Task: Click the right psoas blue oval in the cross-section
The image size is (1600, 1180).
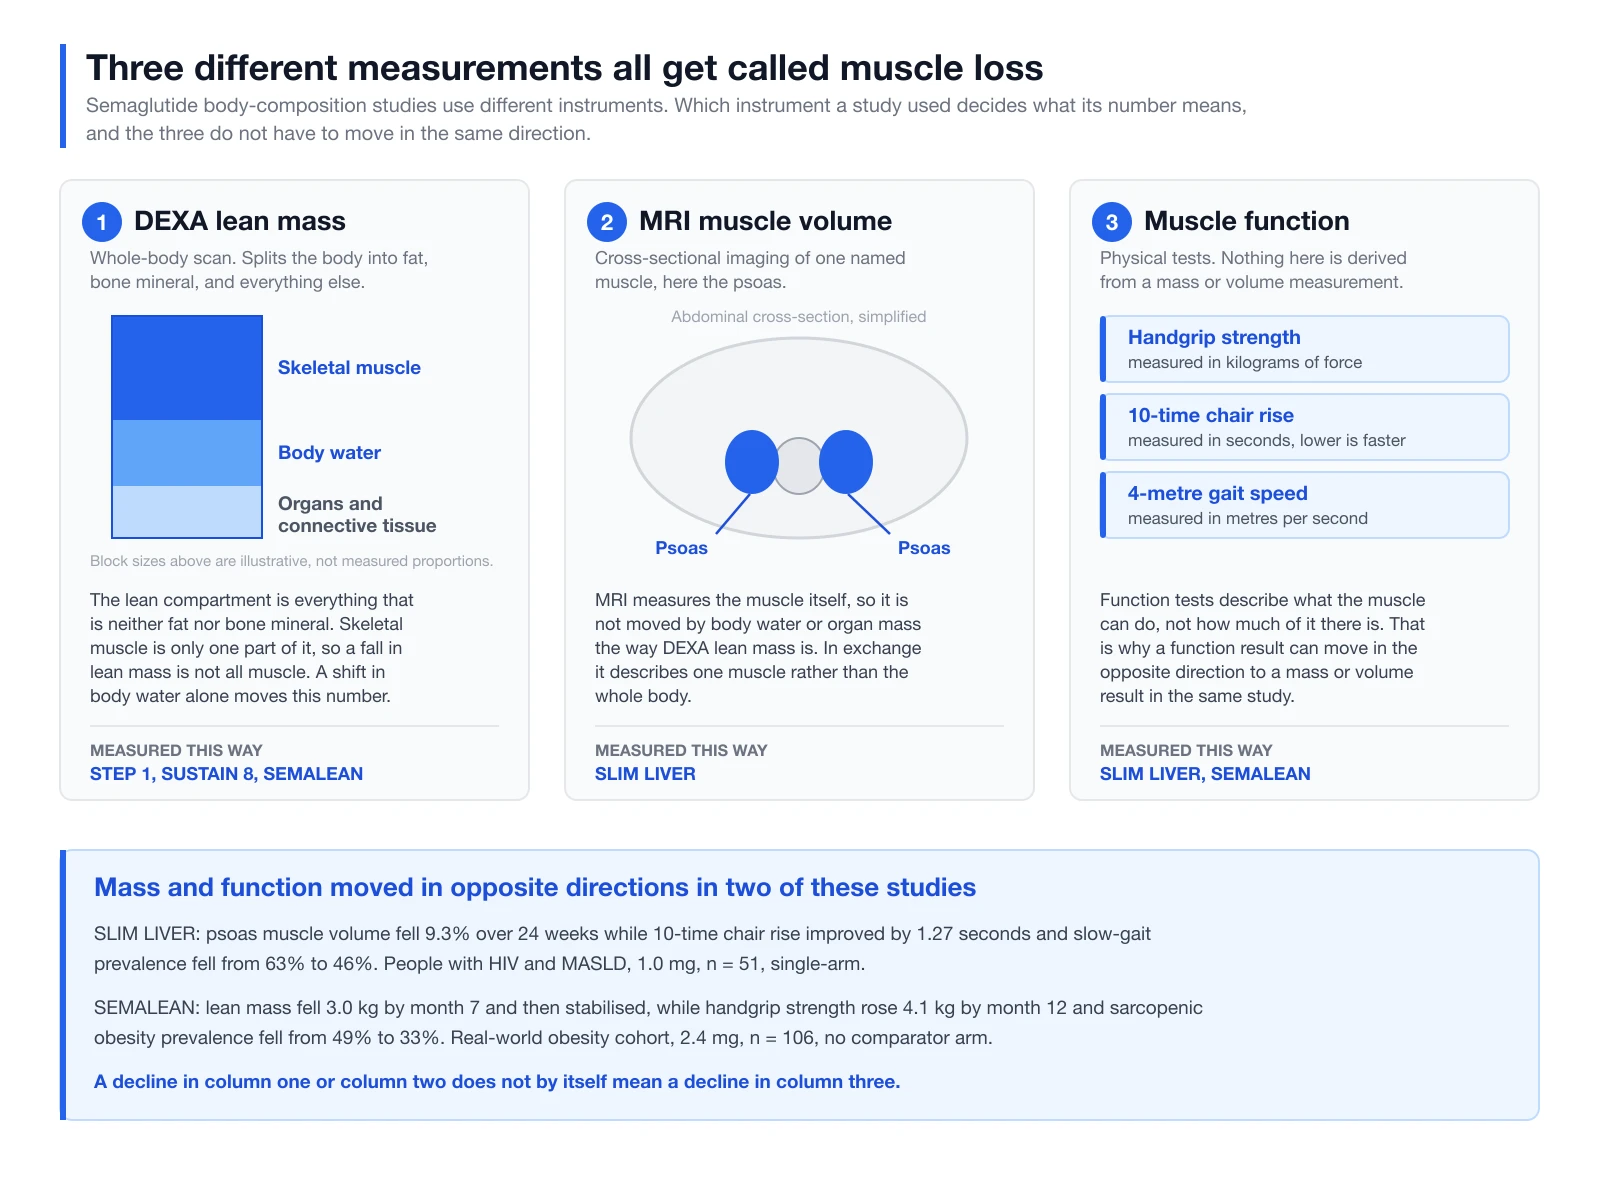Action: click(846, 462)
